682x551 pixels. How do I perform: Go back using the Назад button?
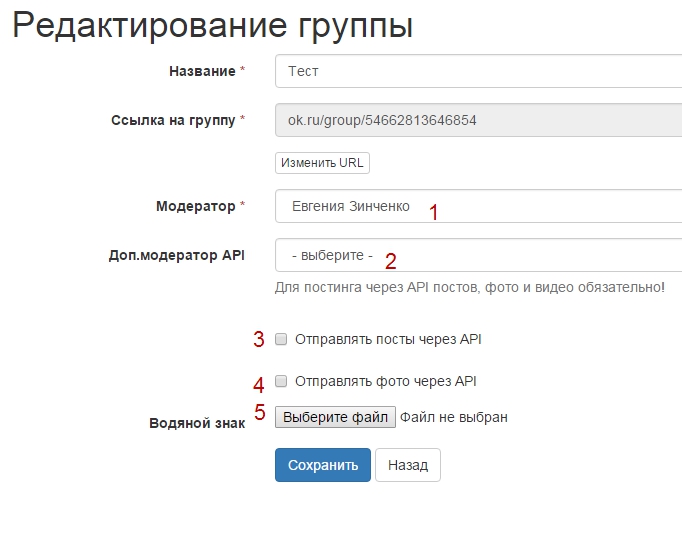(x=408, y=465)
